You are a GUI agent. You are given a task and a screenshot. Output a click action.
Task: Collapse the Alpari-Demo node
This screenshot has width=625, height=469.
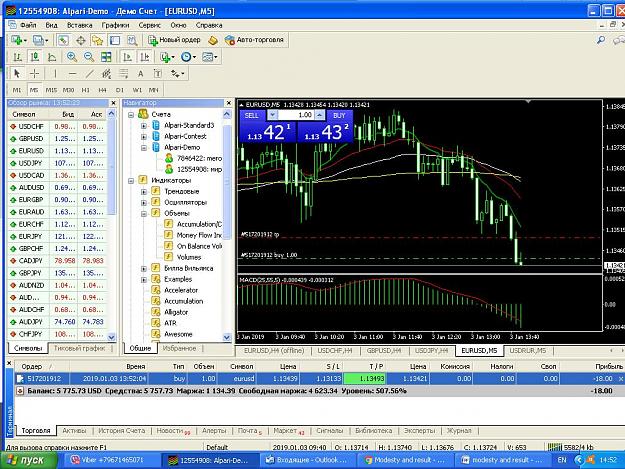(143, 148)
